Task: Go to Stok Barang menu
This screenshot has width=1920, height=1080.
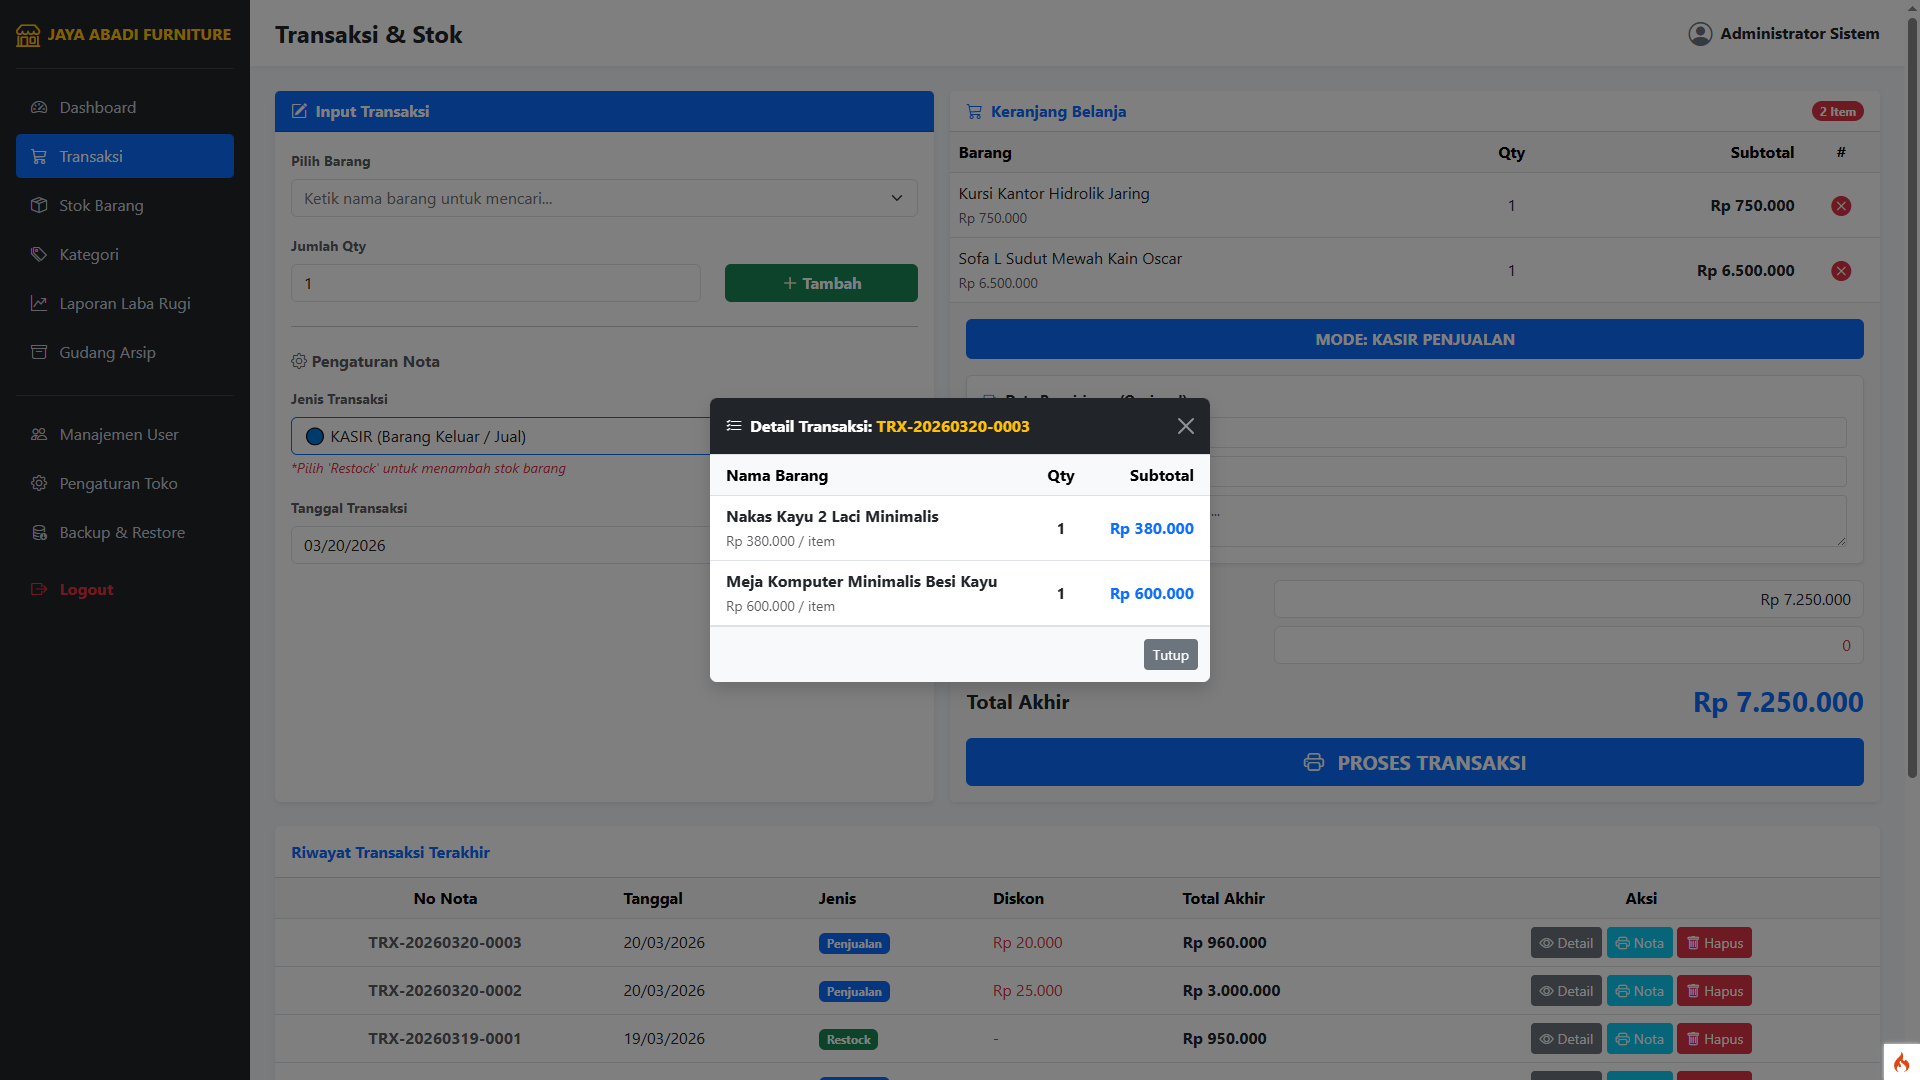Action: 101,205
